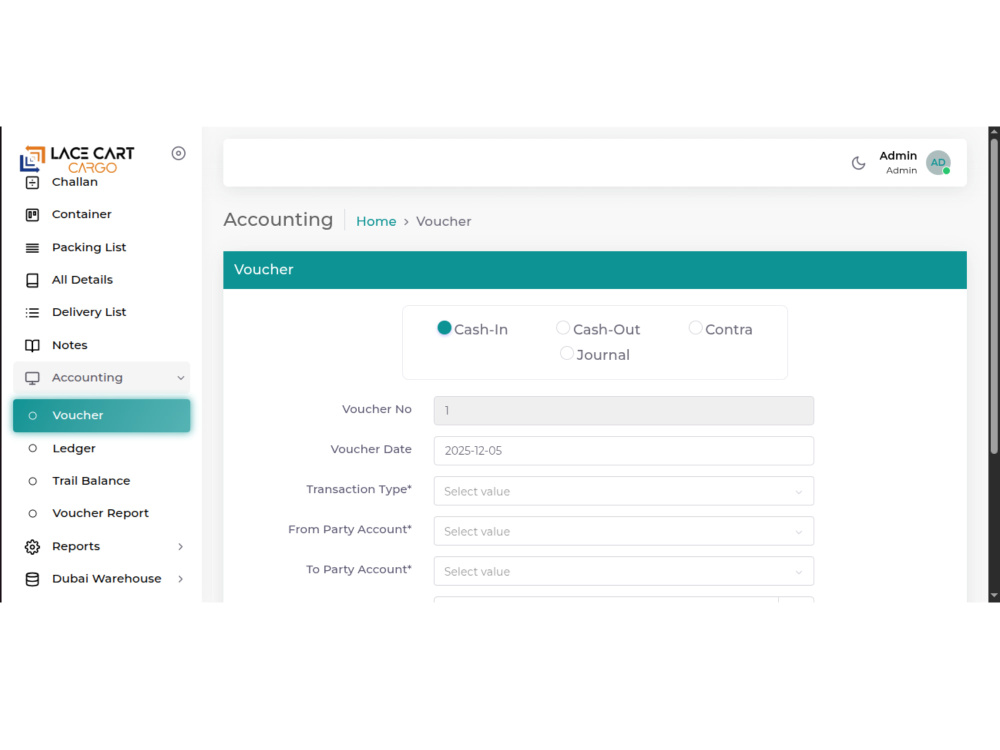Expand the Reports submenu arrow
1000x750 pixels.
click(x=181, y=547)
